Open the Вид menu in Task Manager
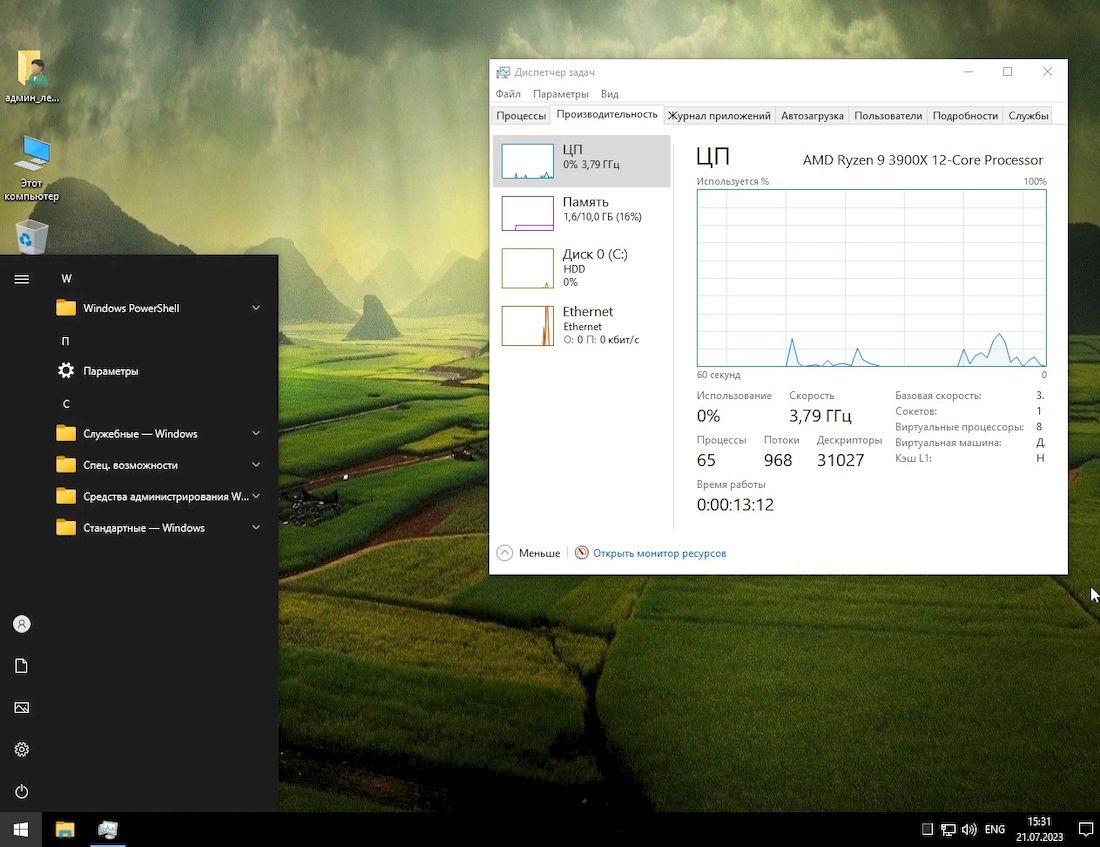The width and height of the screenshot is (1100, 847). [x=610, y=94]
